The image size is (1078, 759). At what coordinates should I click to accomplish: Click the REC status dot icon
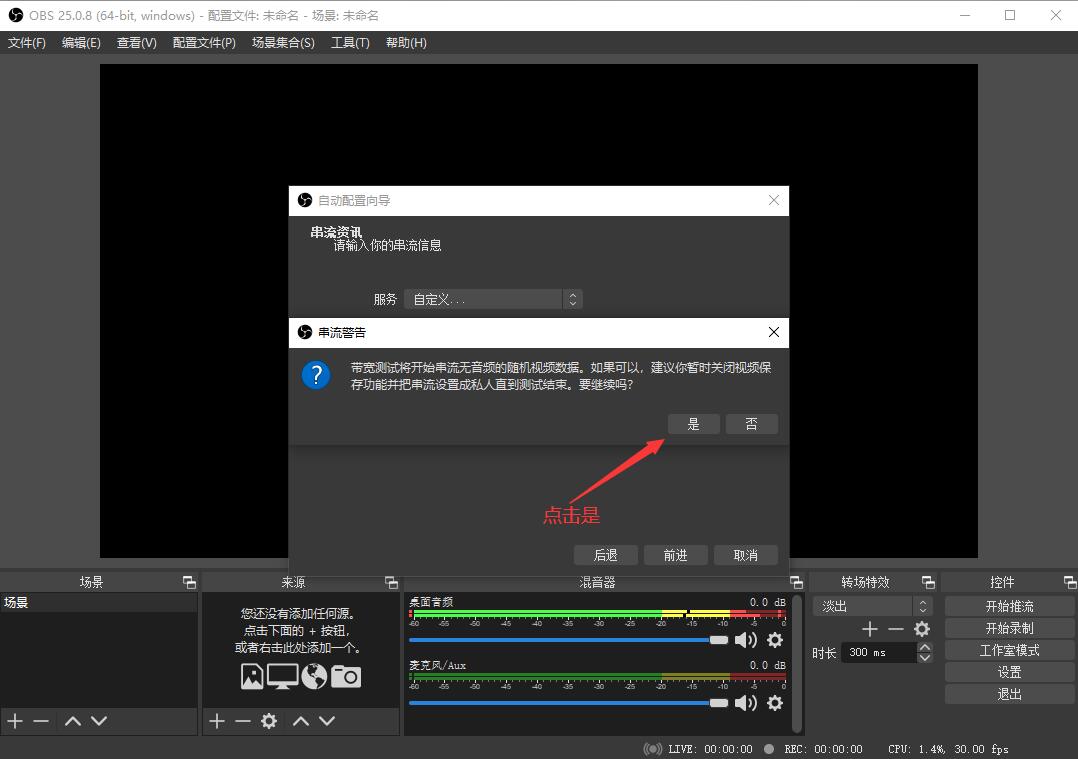click(769, 749)
